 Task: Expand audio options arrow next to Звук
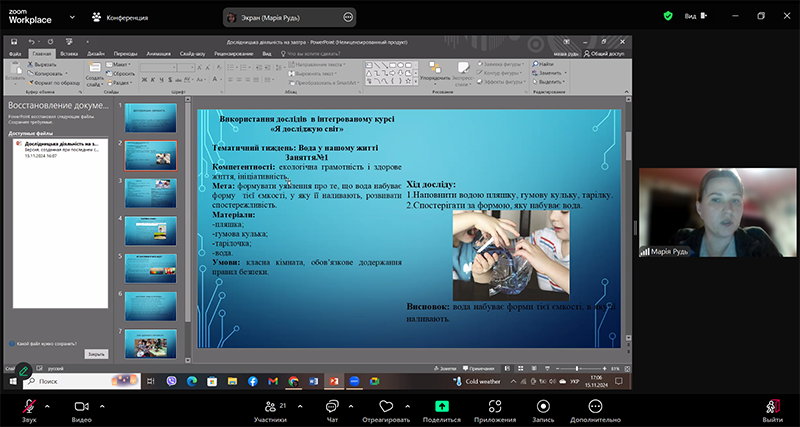(47, 407)
